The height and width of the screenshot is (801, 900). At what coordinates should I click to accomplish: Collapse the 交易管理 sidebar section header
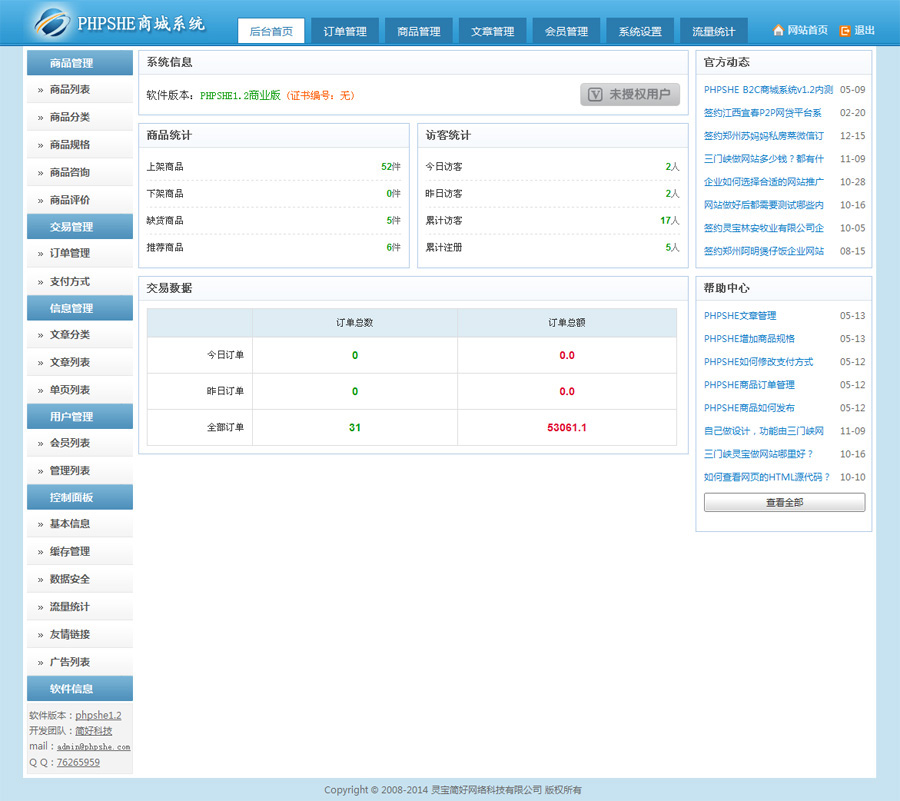[x=80, y=227]
